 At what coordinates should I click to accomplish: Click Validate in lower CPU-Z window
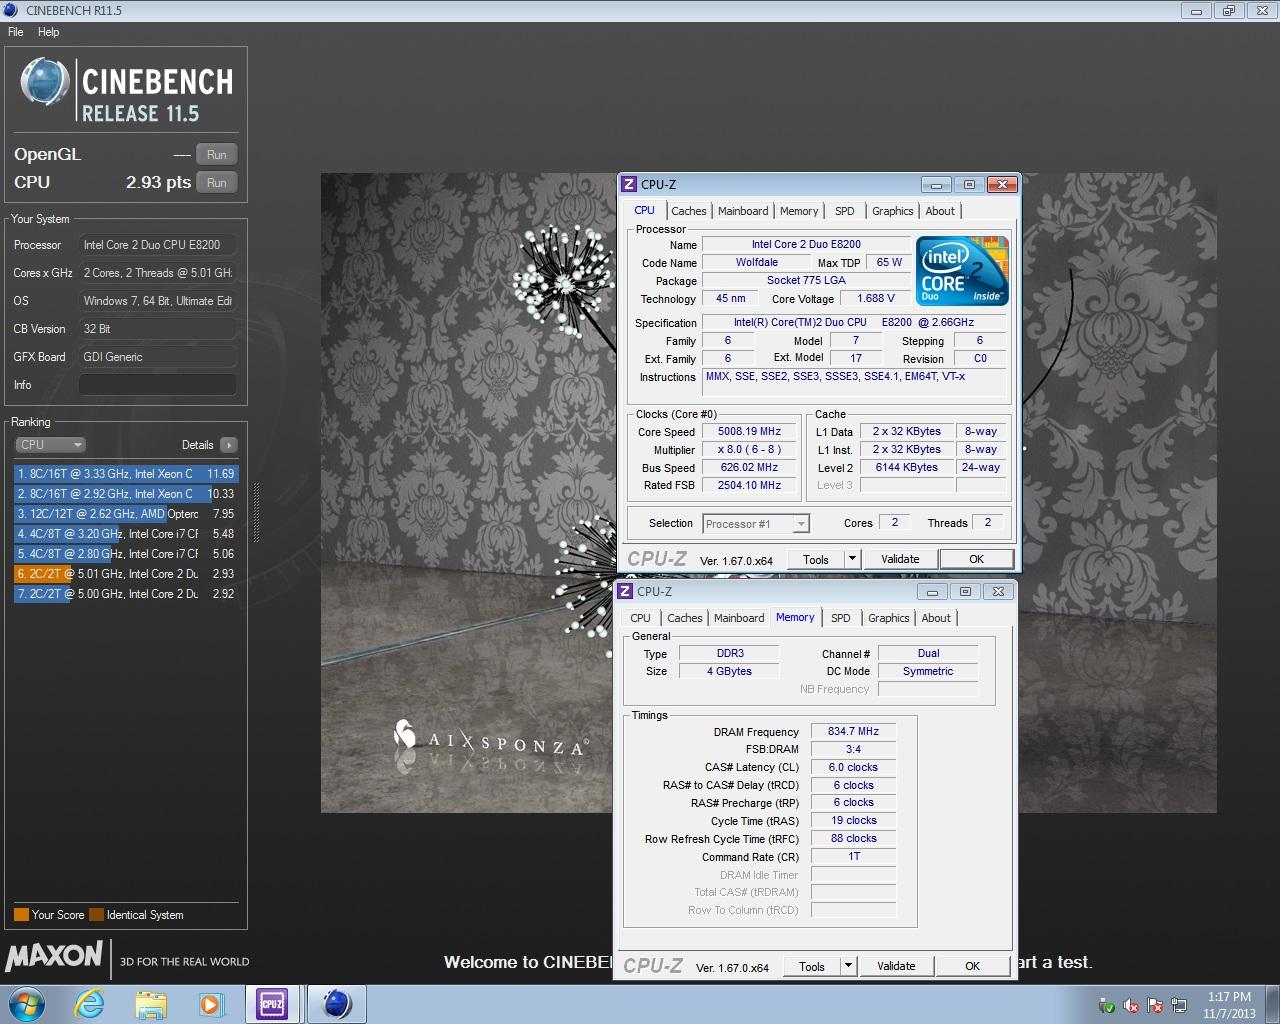pos(896,966)
